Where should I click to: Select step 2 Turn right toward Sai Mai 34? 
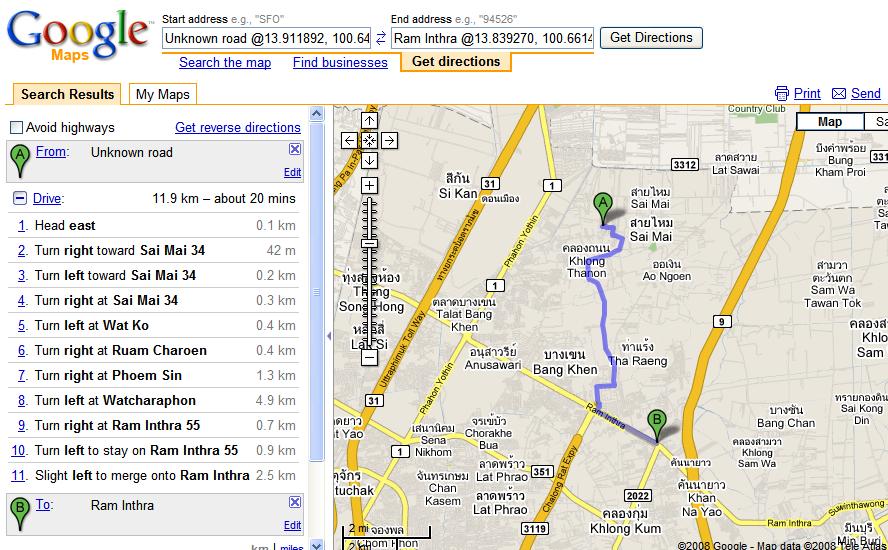coord(153,250)
